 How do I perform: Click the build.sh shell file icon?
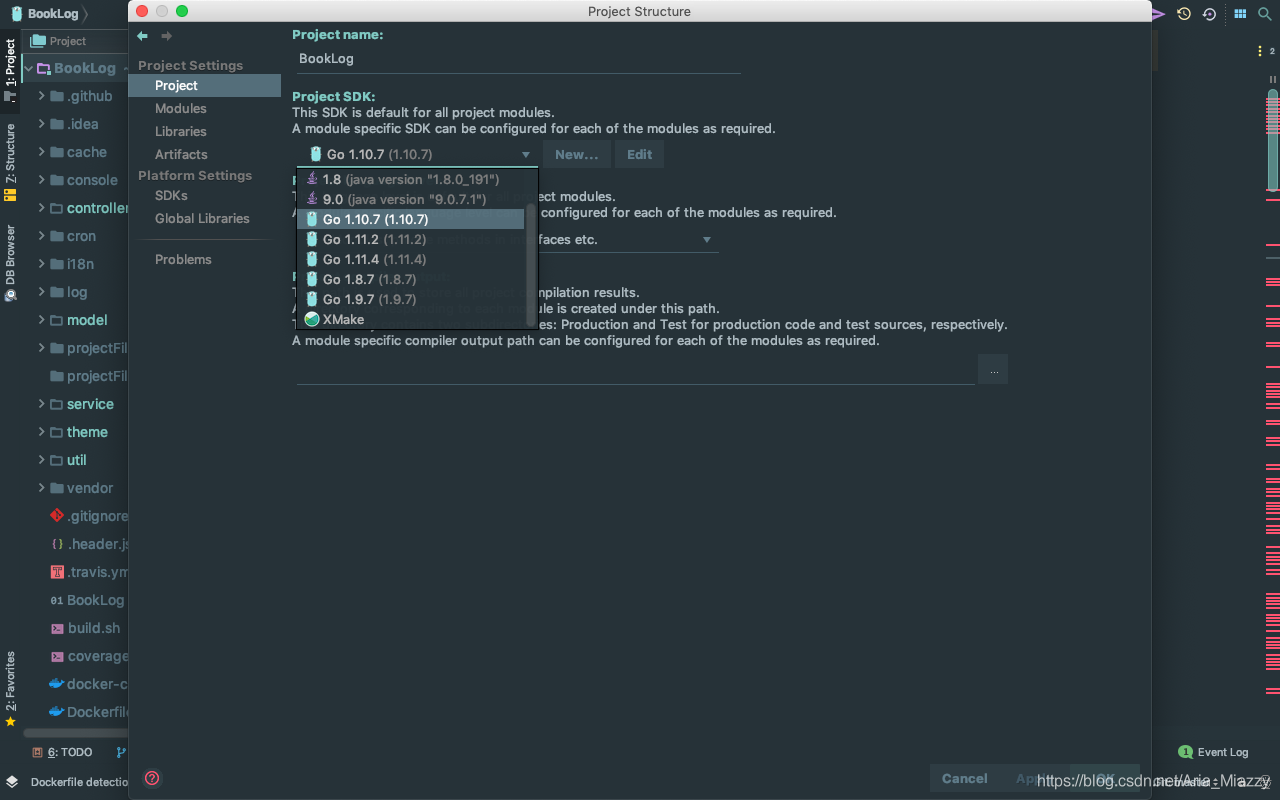pos(57,628)
